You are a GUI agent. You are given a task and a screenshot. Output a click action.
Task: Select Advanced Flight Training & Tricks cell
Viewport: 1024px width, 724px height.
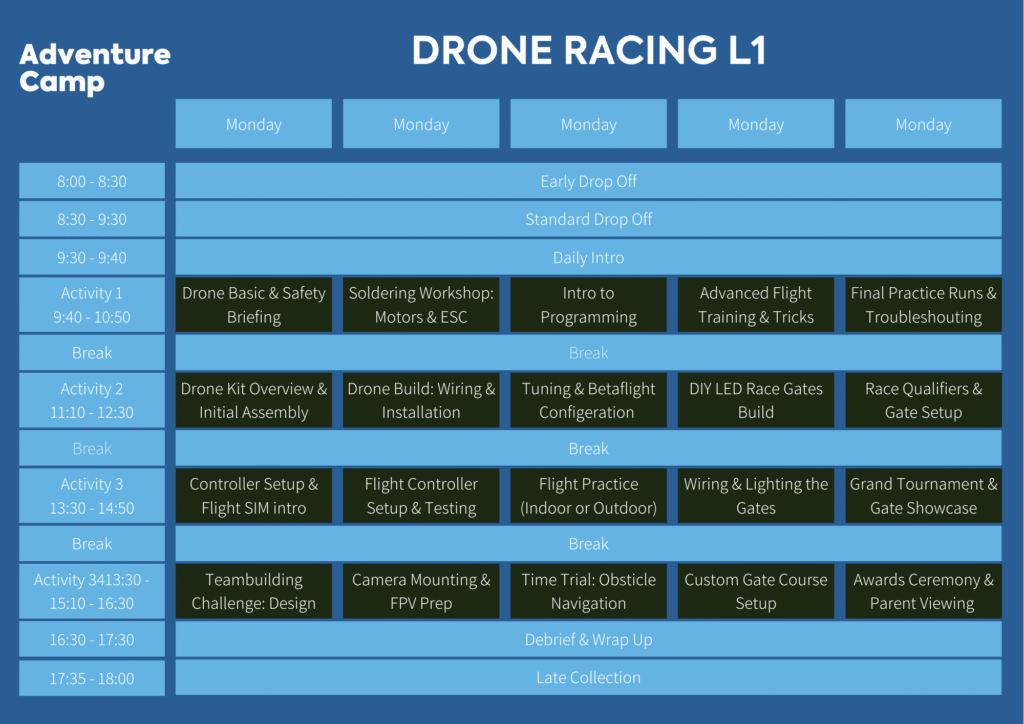tap(756, 305)
